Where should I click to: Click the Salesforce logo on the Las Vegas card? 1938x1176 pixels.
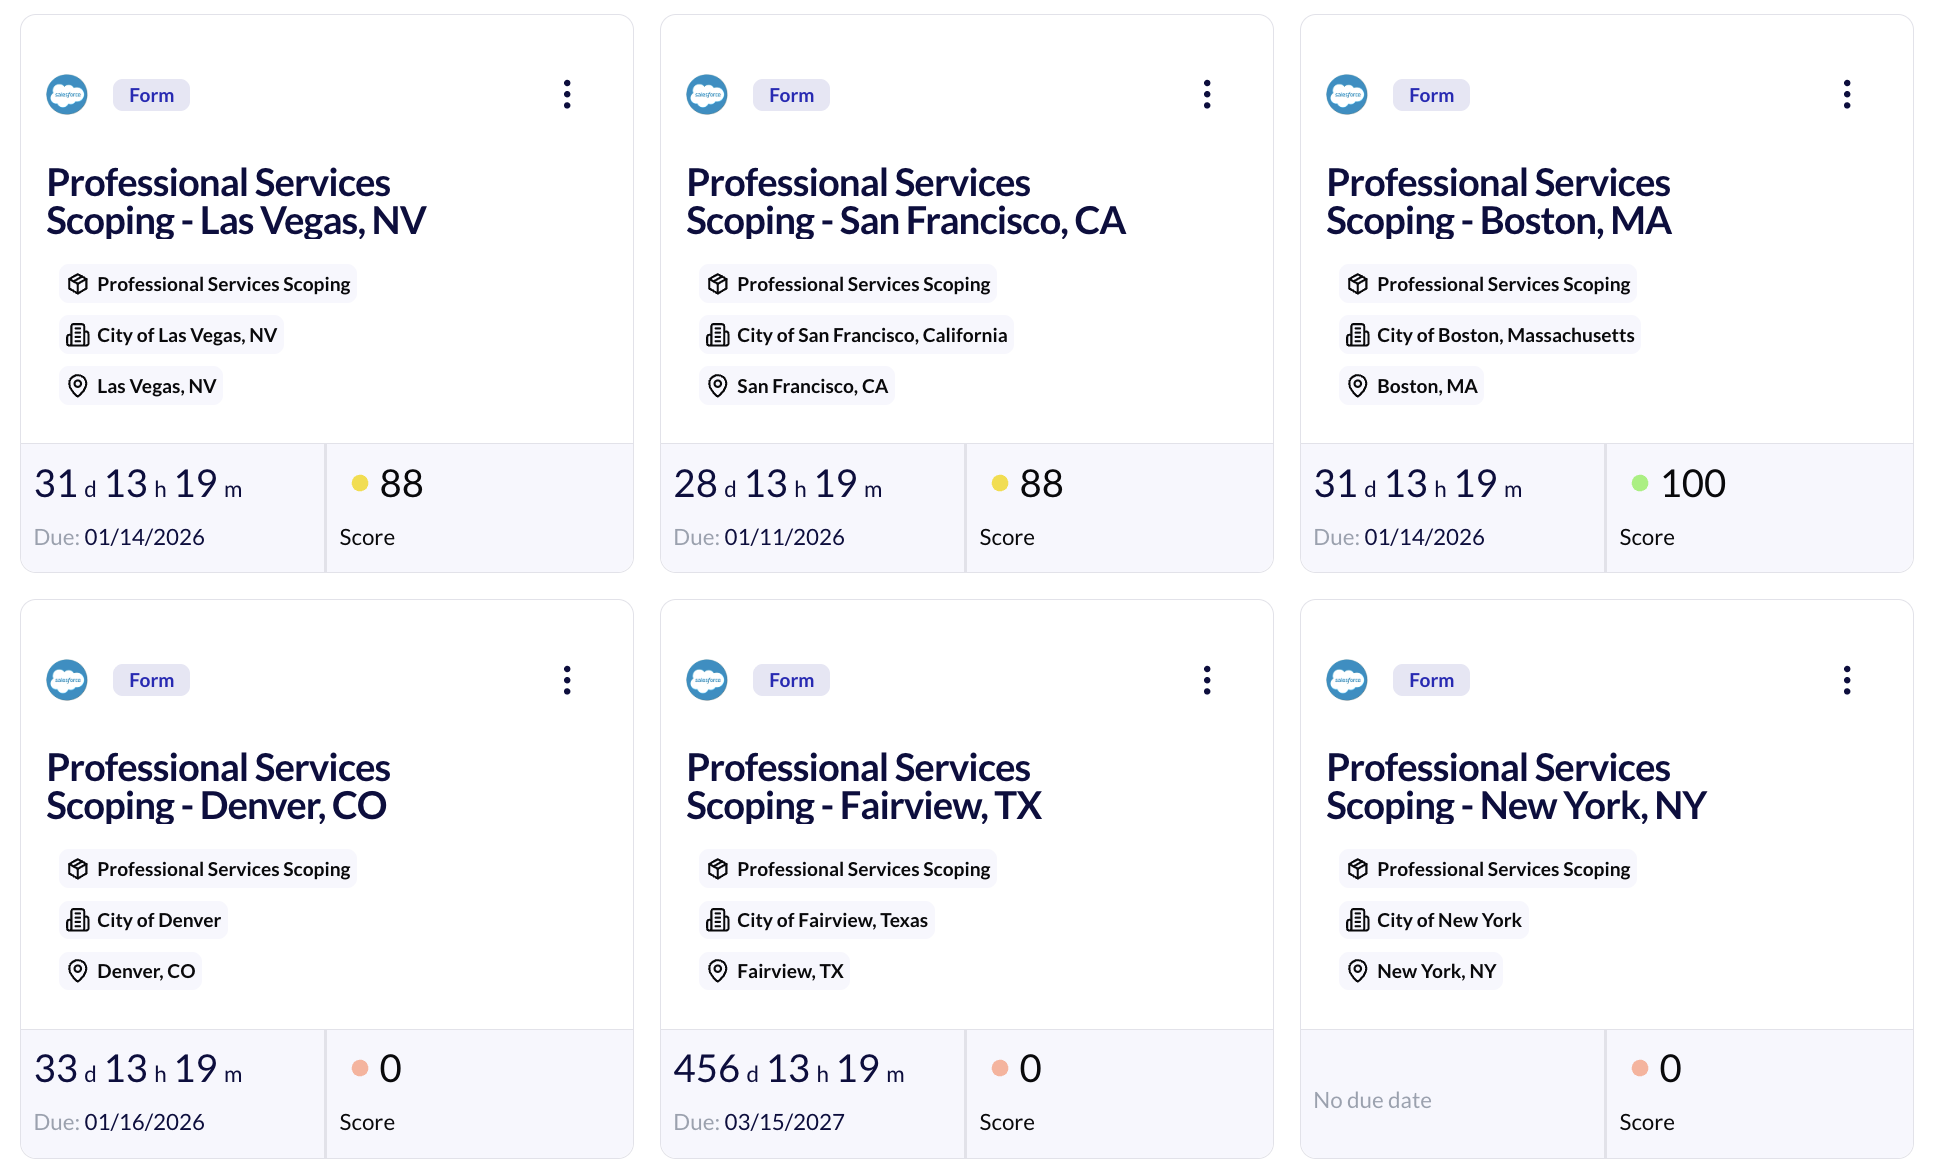[x=67, y=95]
